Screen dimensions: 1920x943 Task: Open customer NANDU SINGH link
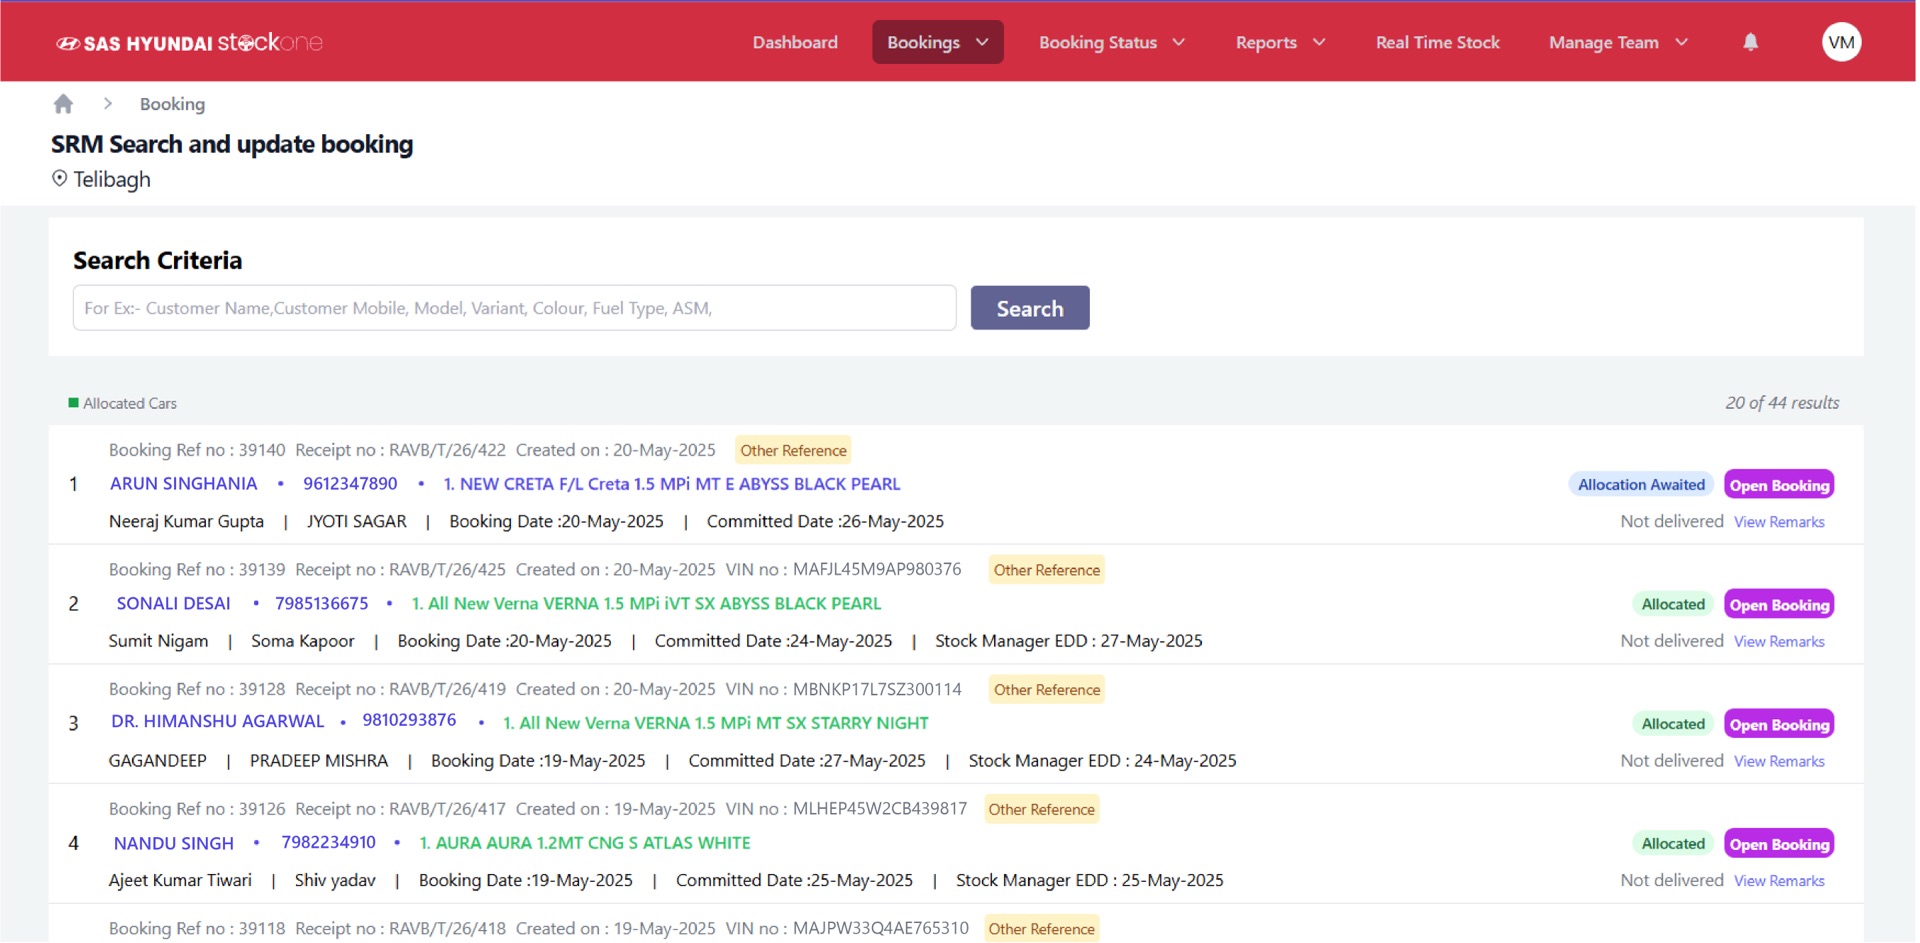tap(173, 843)
